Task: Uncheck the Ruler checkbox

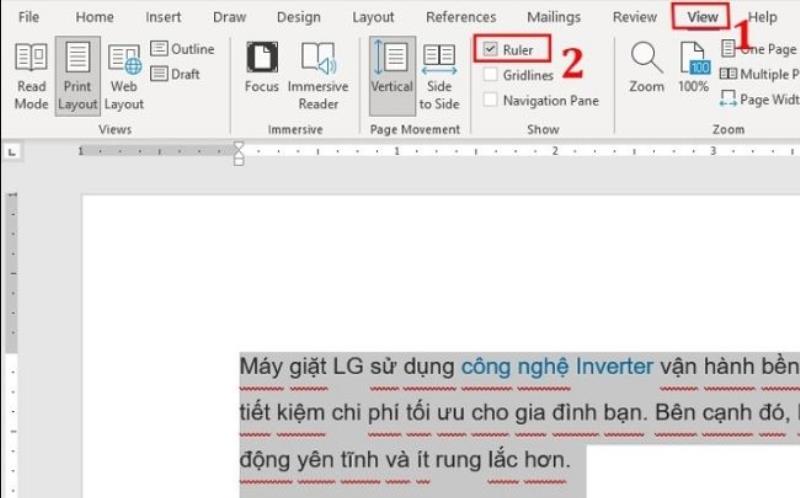Action: 490,49
